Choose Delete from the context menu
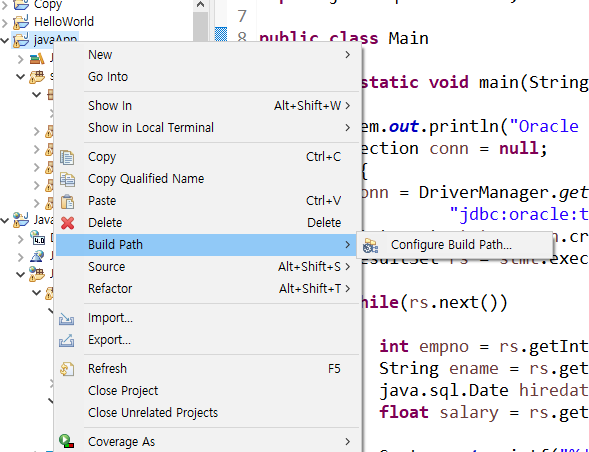The width and height of the screenshot is (589, 452). [208, 223]
